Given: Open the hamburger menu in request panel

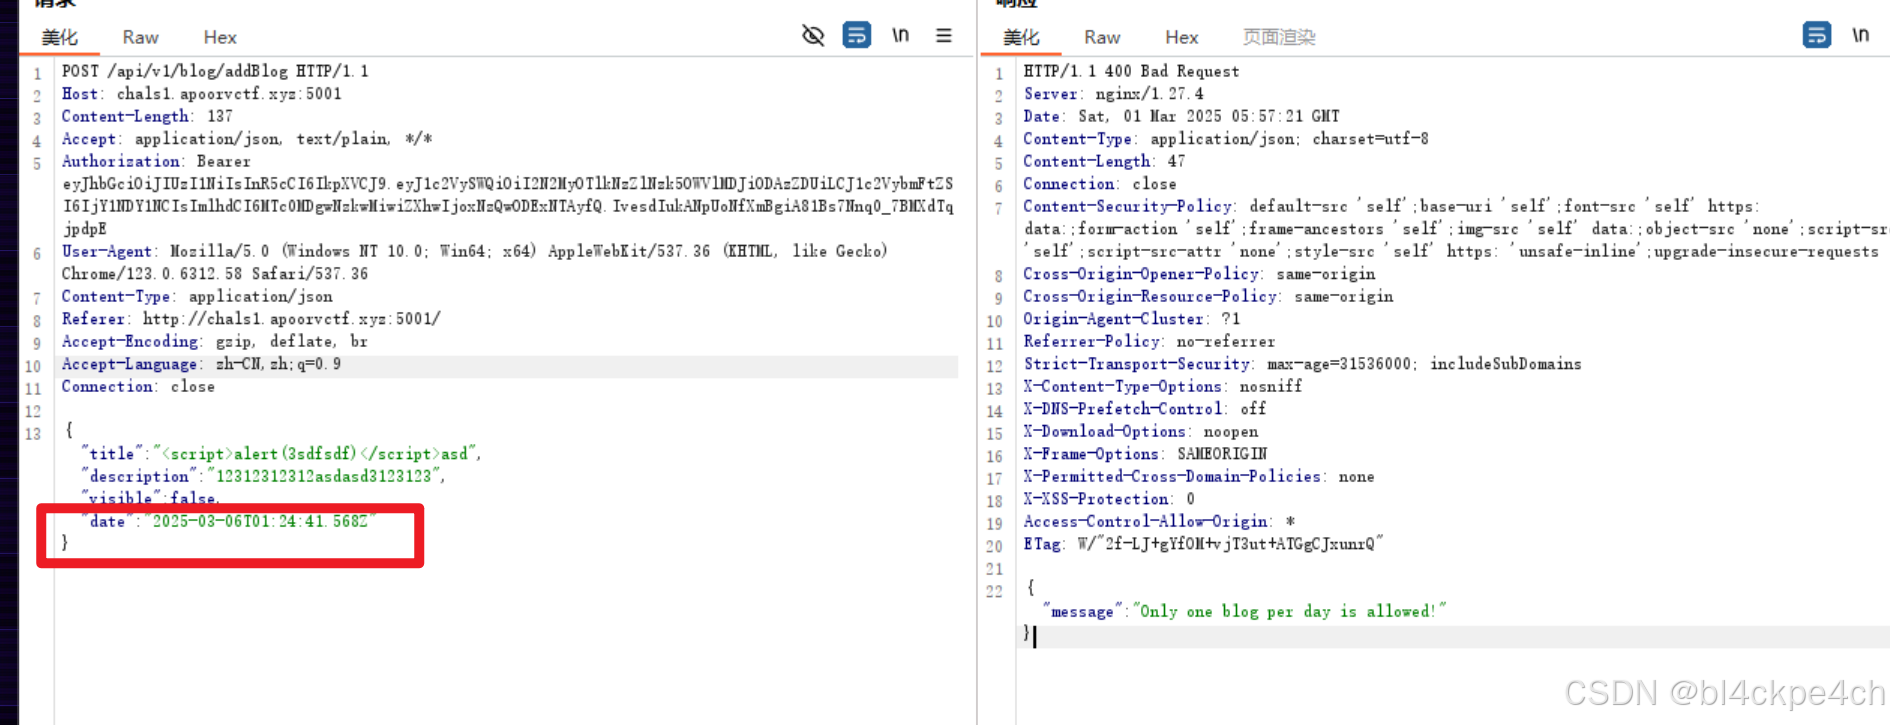Looking at the screenshot, I should (x=943, y=35).
